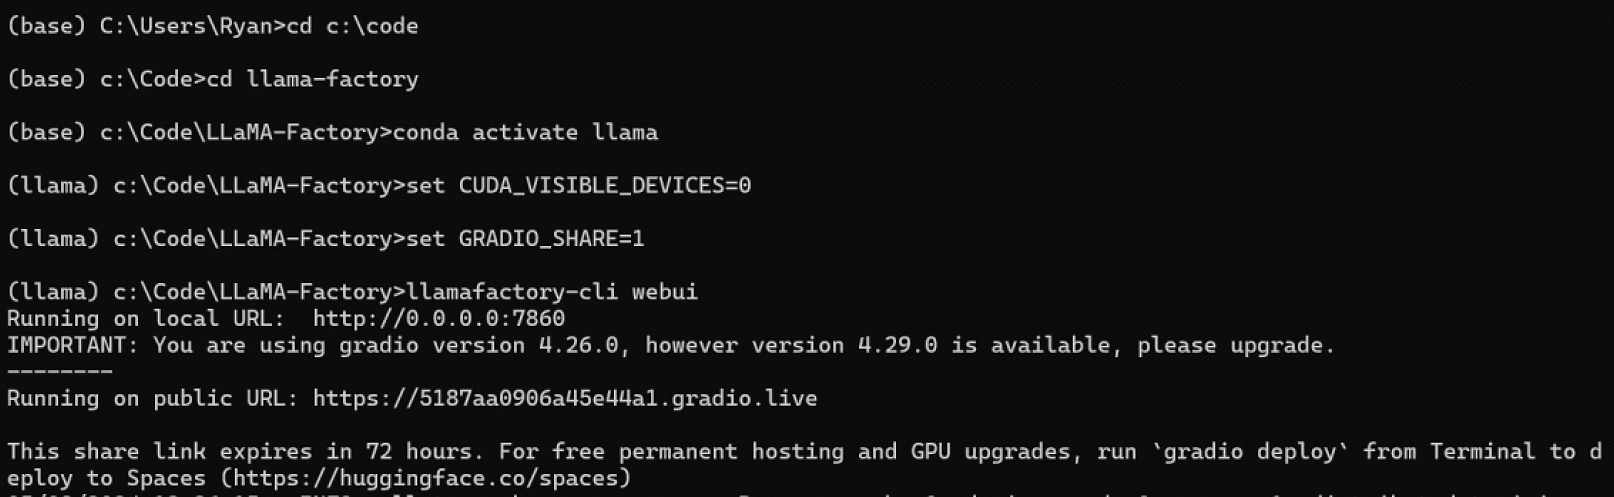The image size is (1614, 497).
Task: Select the "conda activate llama" command
Action: point(525,133)
